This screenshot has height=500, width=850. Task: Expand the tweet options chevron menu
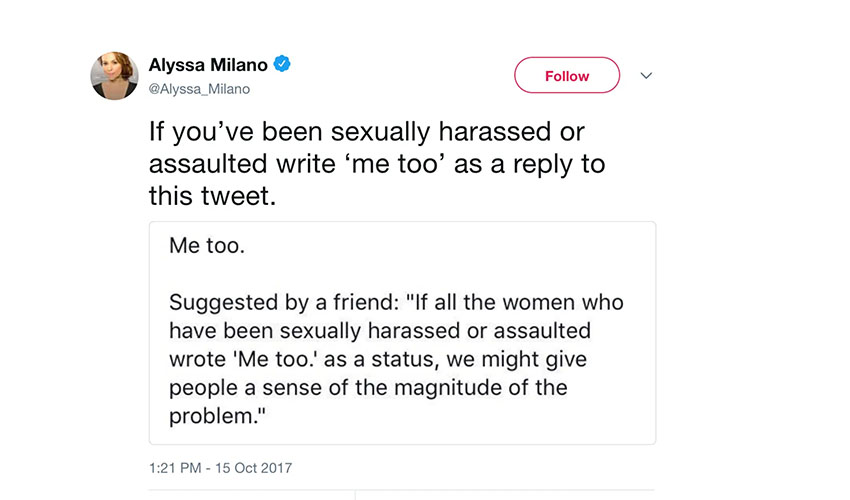click(646, 76)
